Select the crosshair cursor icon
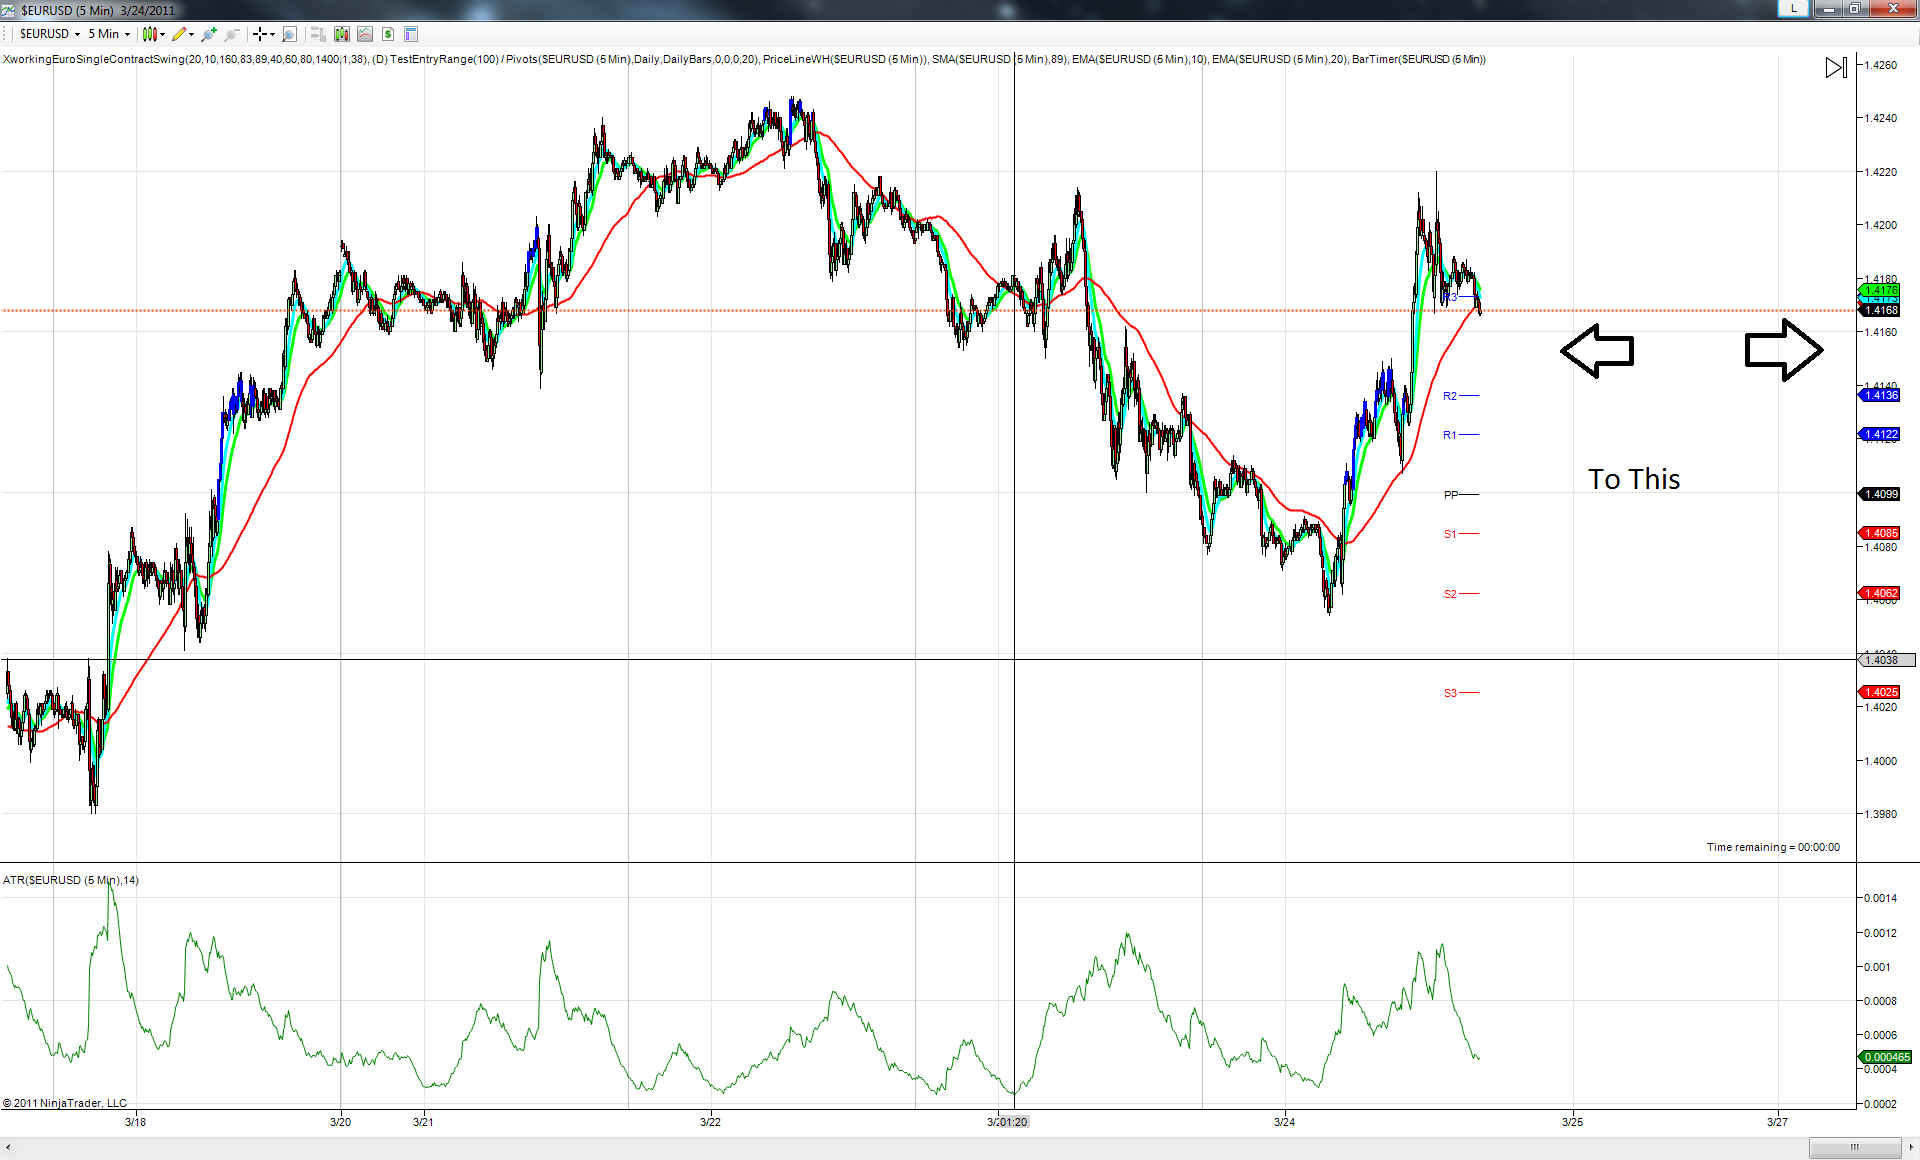The width and height of the screenshot is (1920, 1160). click(x=260, y=34)
